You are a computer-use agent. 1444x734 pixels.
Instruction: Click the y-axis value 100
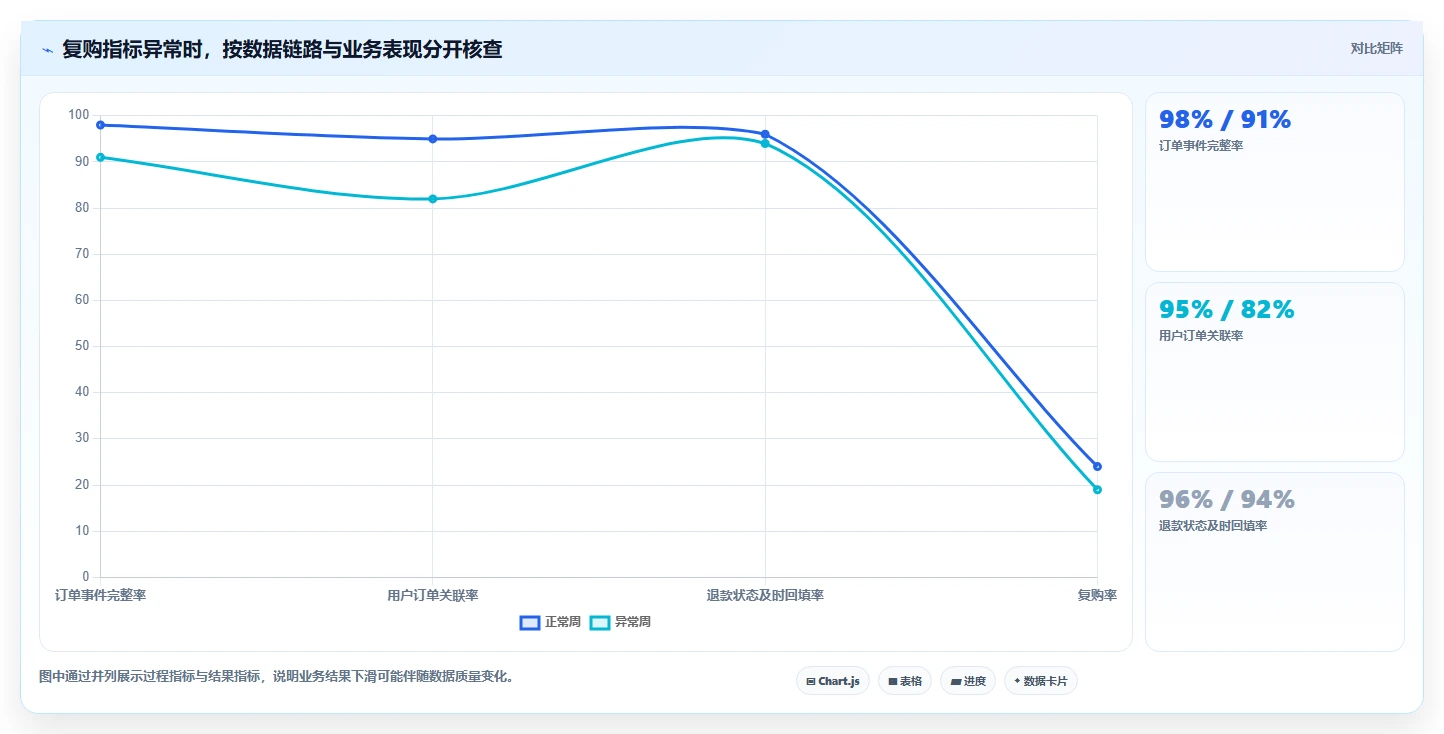coord(78,115)
